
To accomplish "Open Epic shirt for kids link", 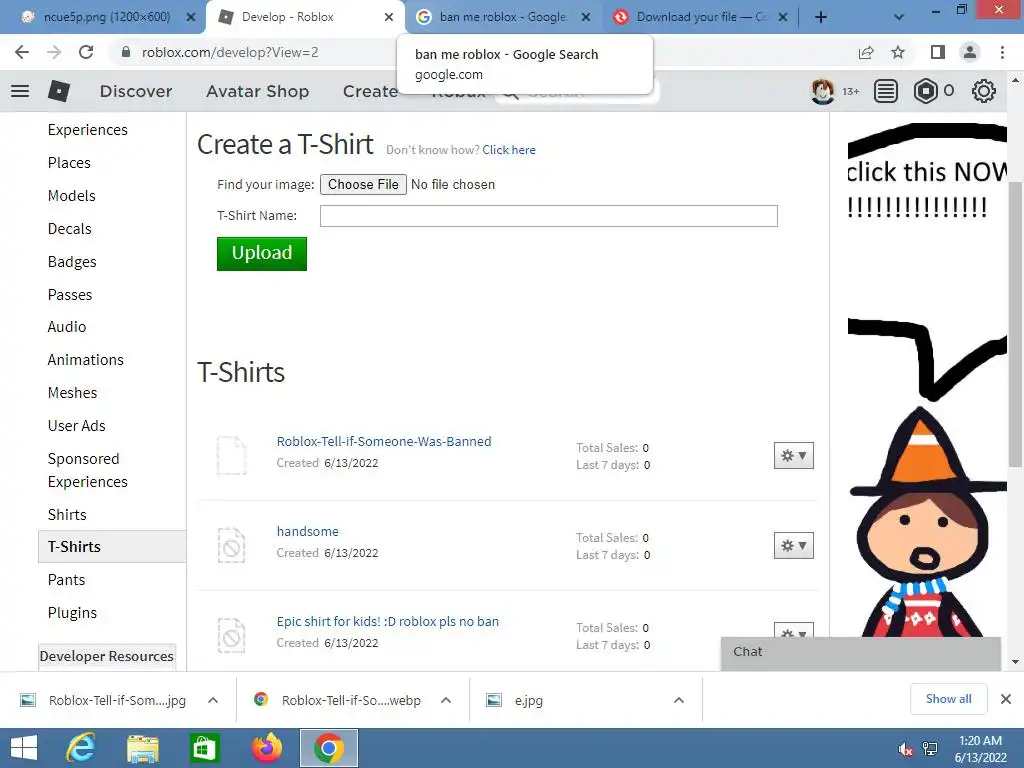I will (388, 621).
